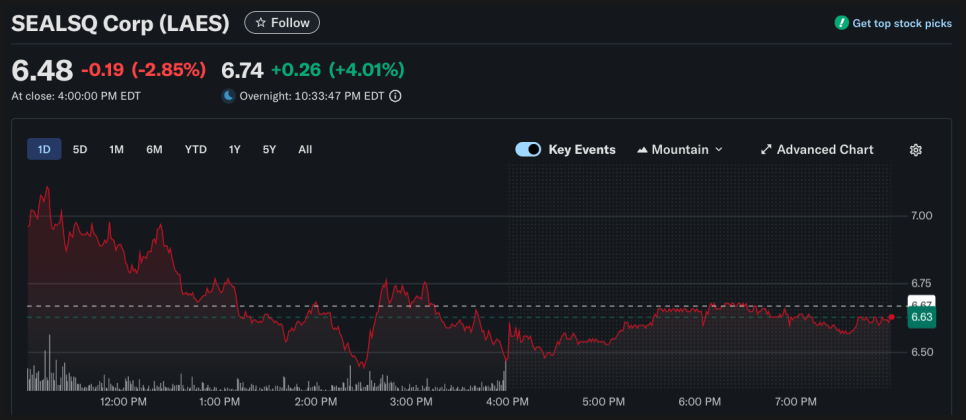Open chart settings gear icon
The width and height of the screenshot is (966, 420).
pos(915,150)
